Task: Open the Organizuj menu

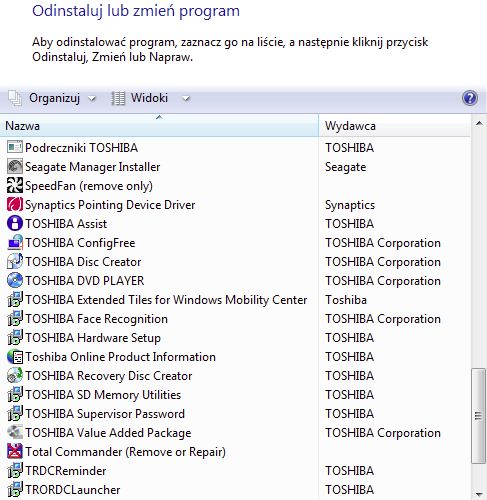Action: (54, 98)
